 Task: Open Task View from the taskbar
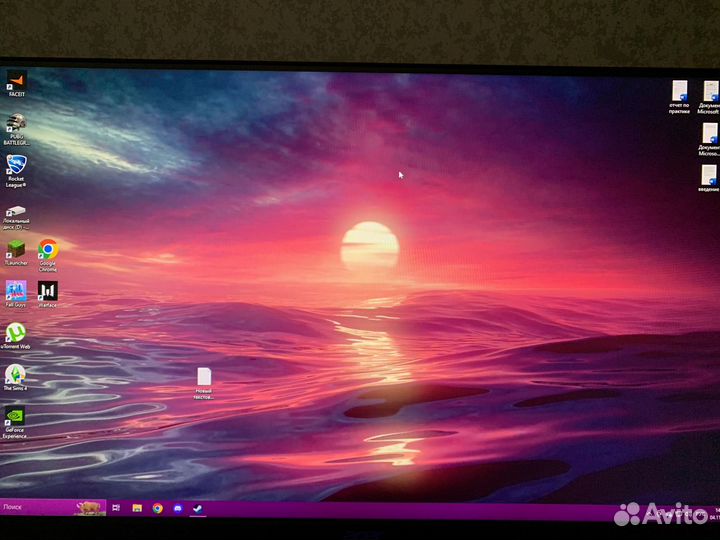[x=116, y=507]
